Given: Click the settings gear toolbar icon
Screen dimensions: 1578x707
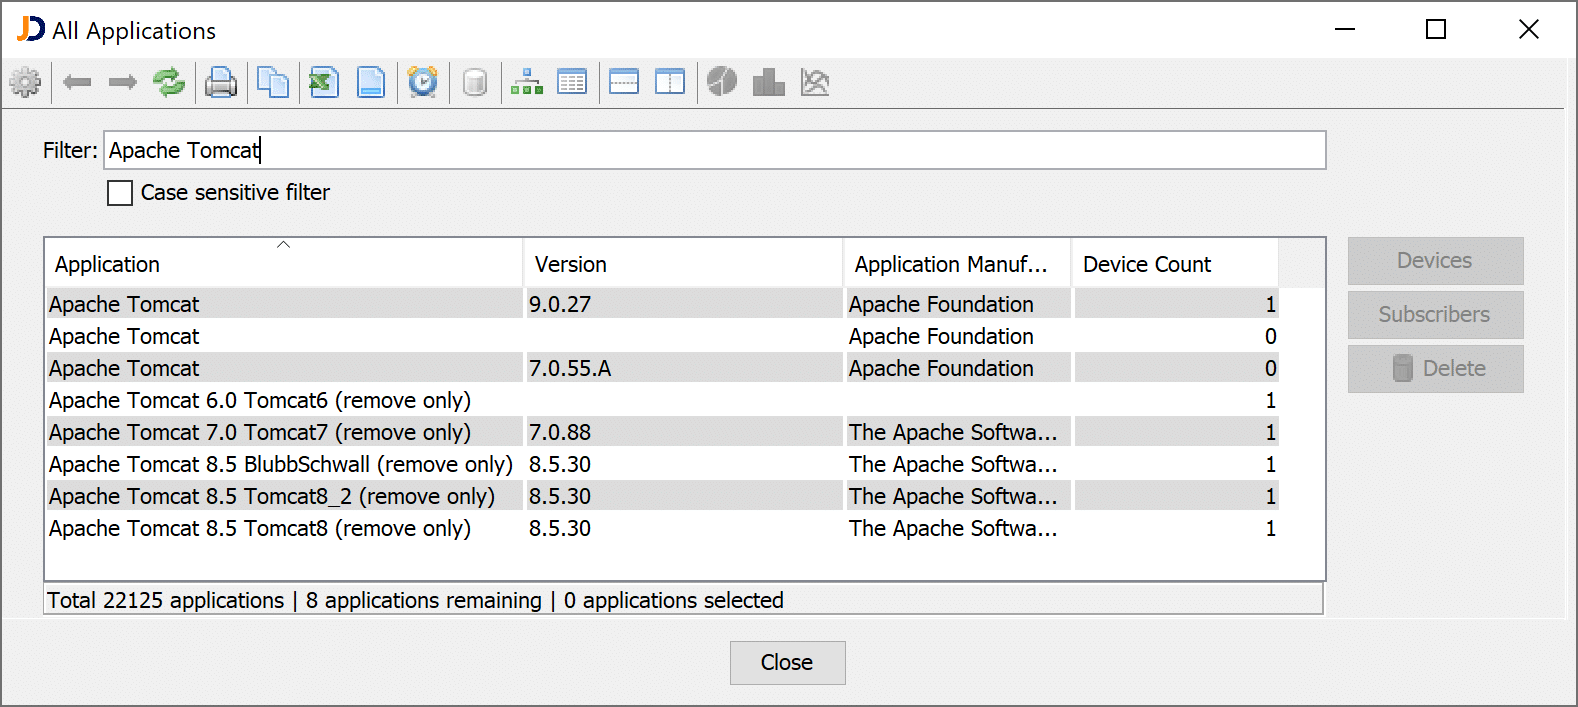Looking at the screenshot, I should [x=25, y=82].
